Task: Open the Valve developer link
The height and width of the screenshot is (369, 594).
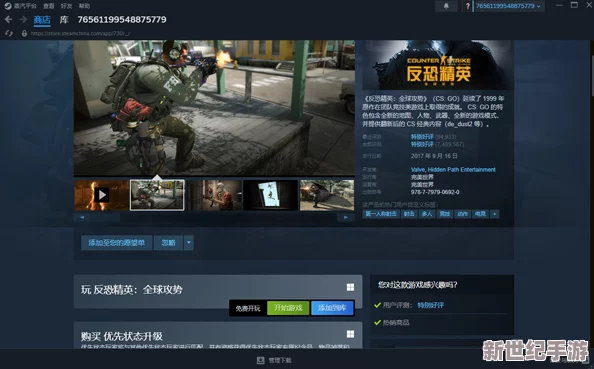Action: (x=417, y=169)
